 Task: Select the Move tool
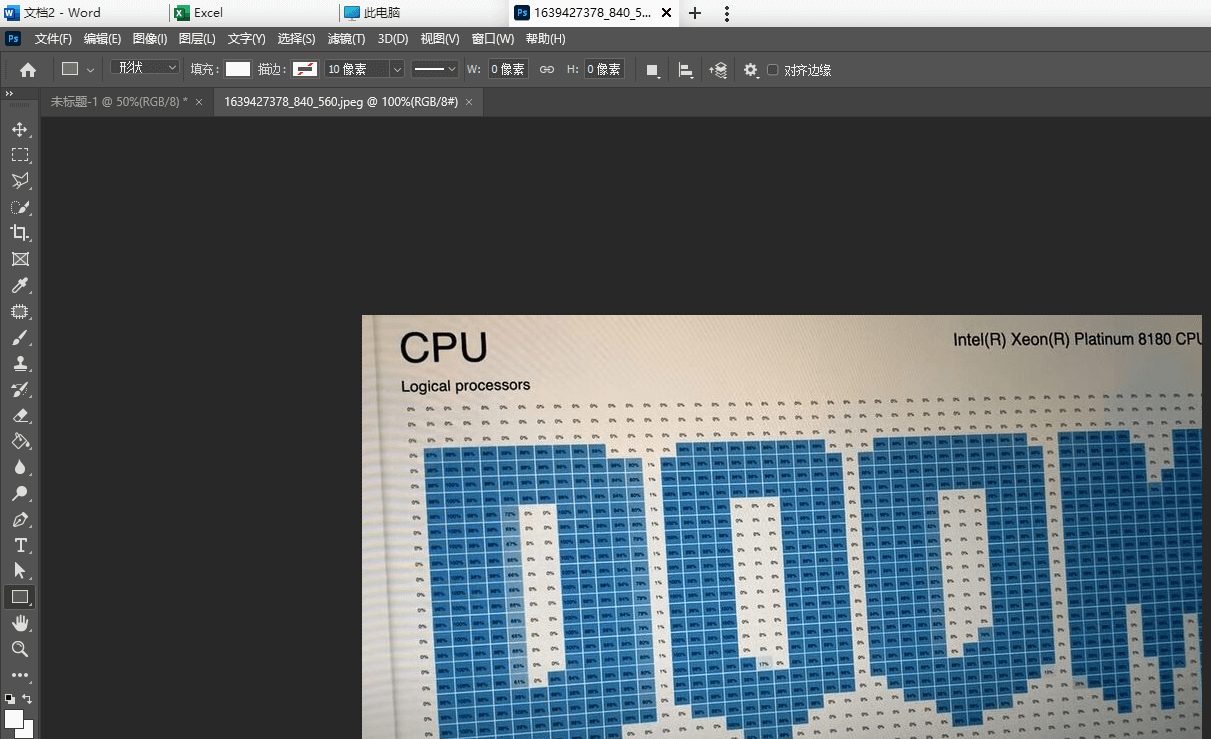click(x=19, y=129)
